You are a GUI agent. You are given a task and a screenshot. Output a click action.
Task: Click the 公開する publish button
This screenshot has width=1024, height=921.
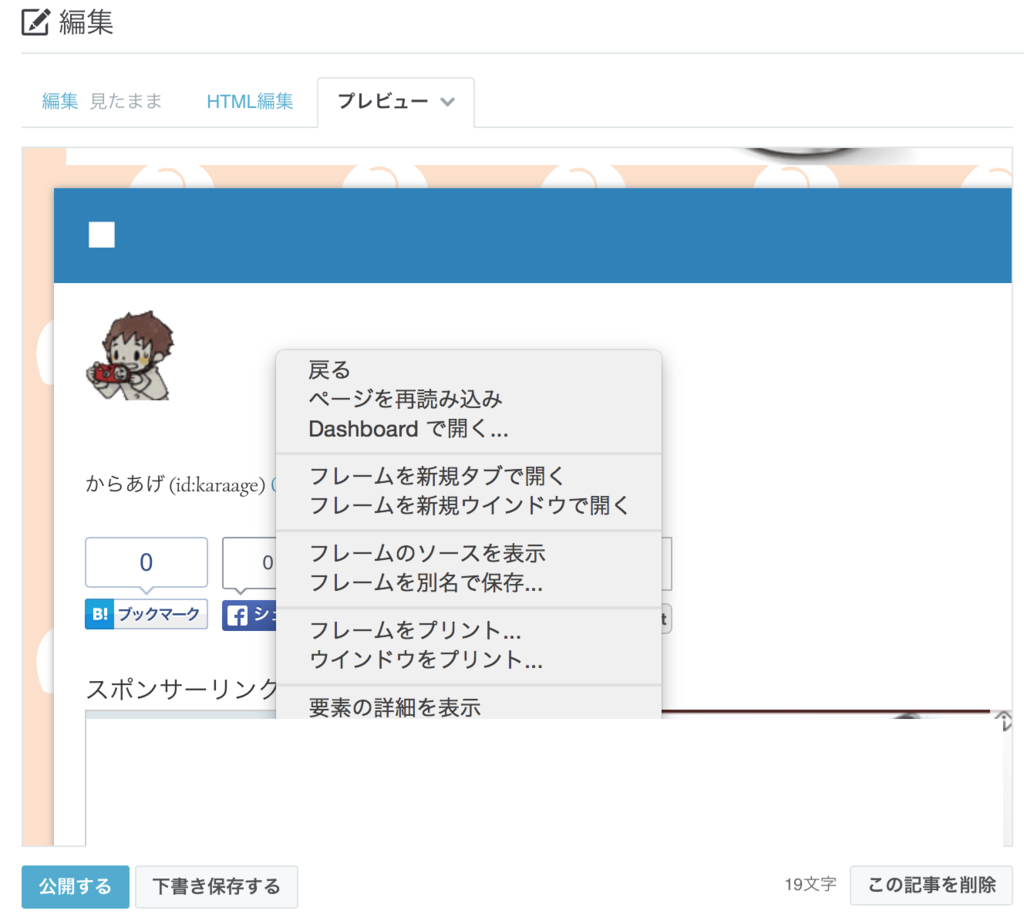click(74, 886)
